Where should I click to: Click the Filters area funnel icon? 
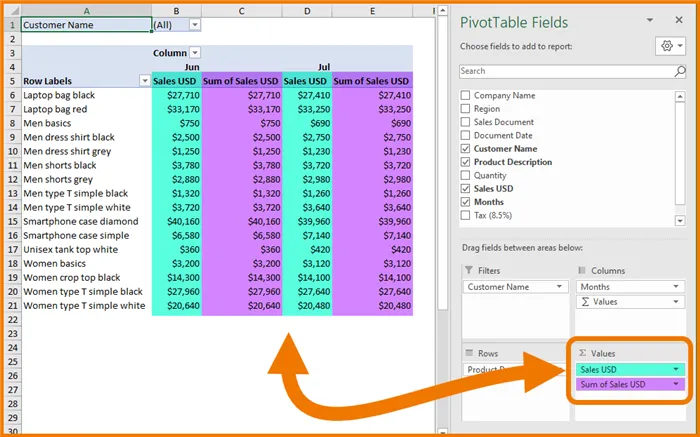tap(468, 271)
